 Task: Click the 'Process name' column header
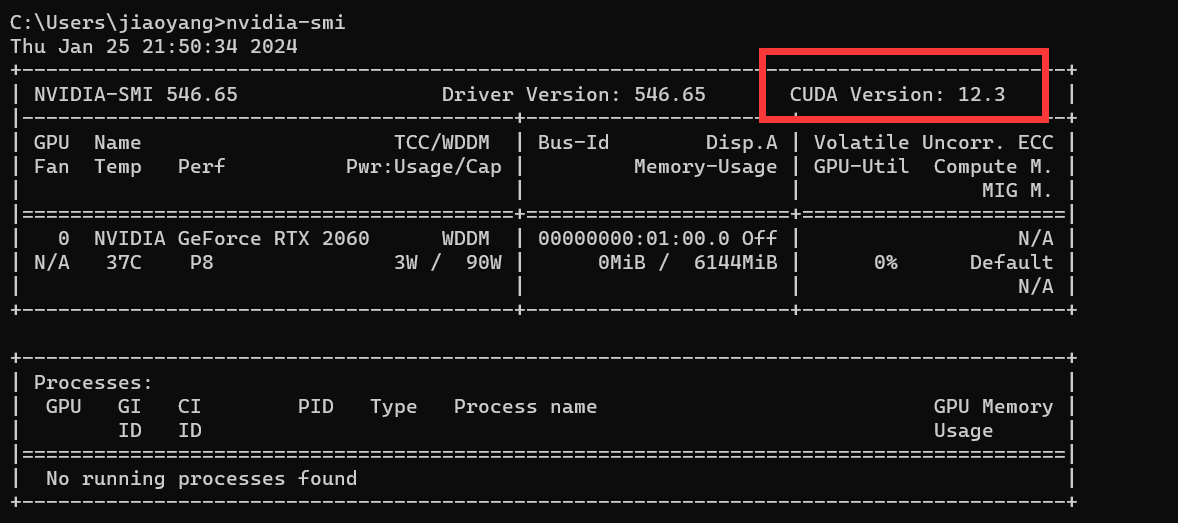(x=526, y=407)
